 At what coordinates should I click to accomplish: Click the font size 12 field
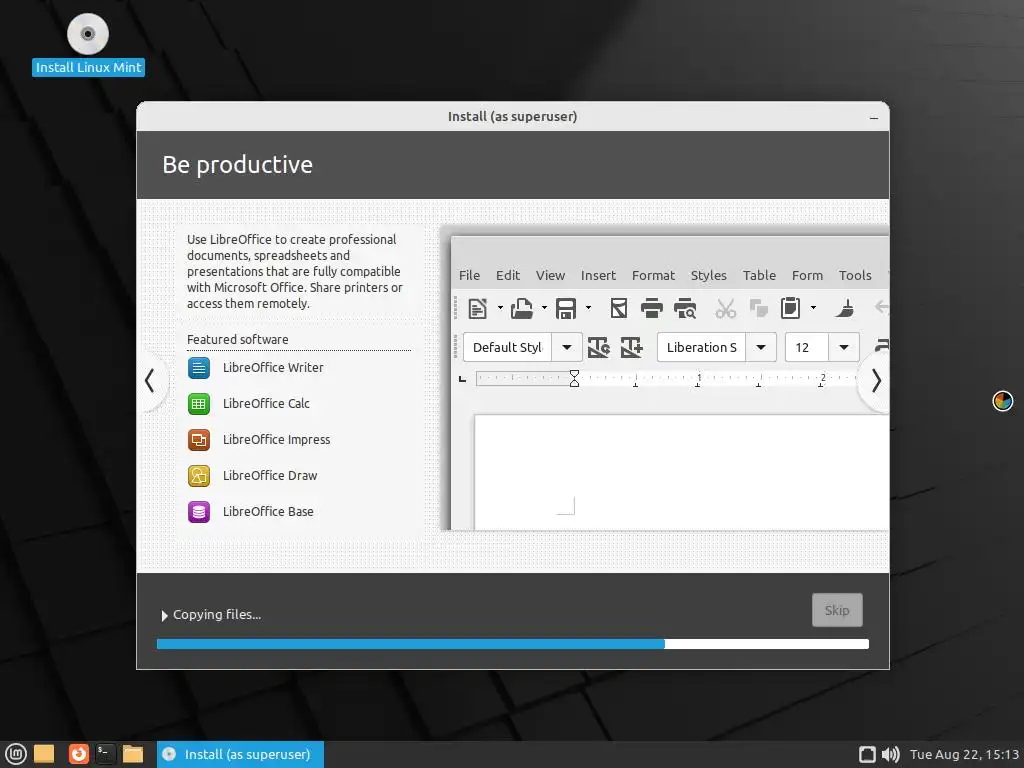tap(807, 347)
